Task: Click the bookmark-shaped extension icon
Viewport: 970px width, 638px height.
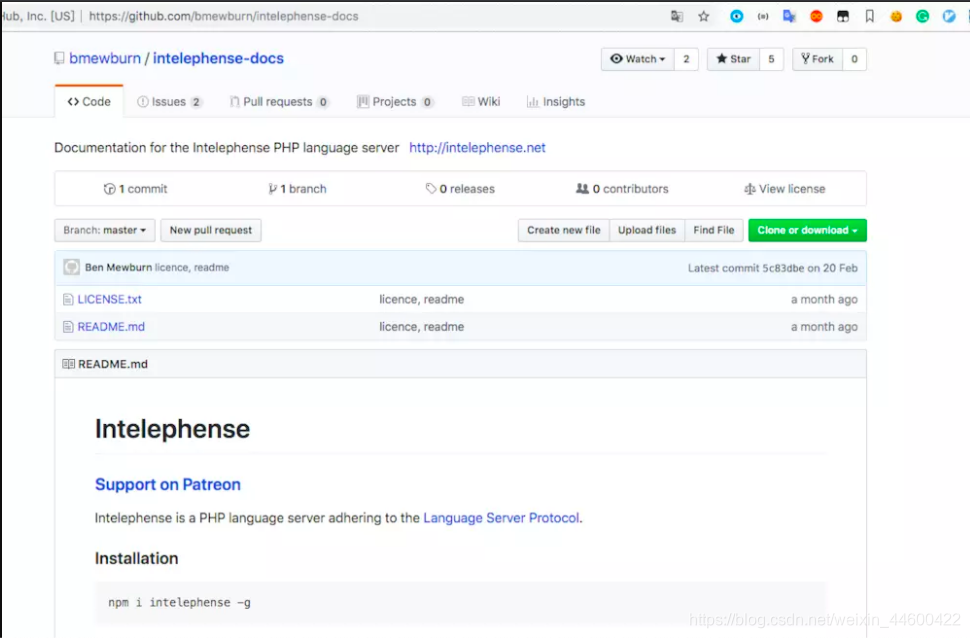Action: (869, 16)
